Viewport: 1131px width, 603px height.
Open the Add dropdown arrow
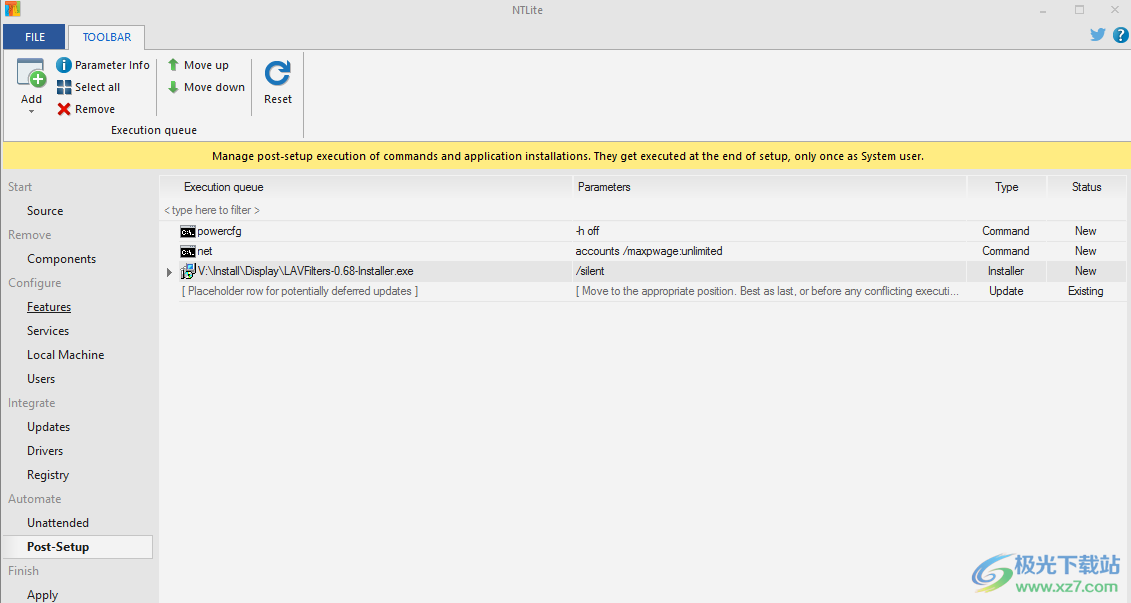click(31, 112)
